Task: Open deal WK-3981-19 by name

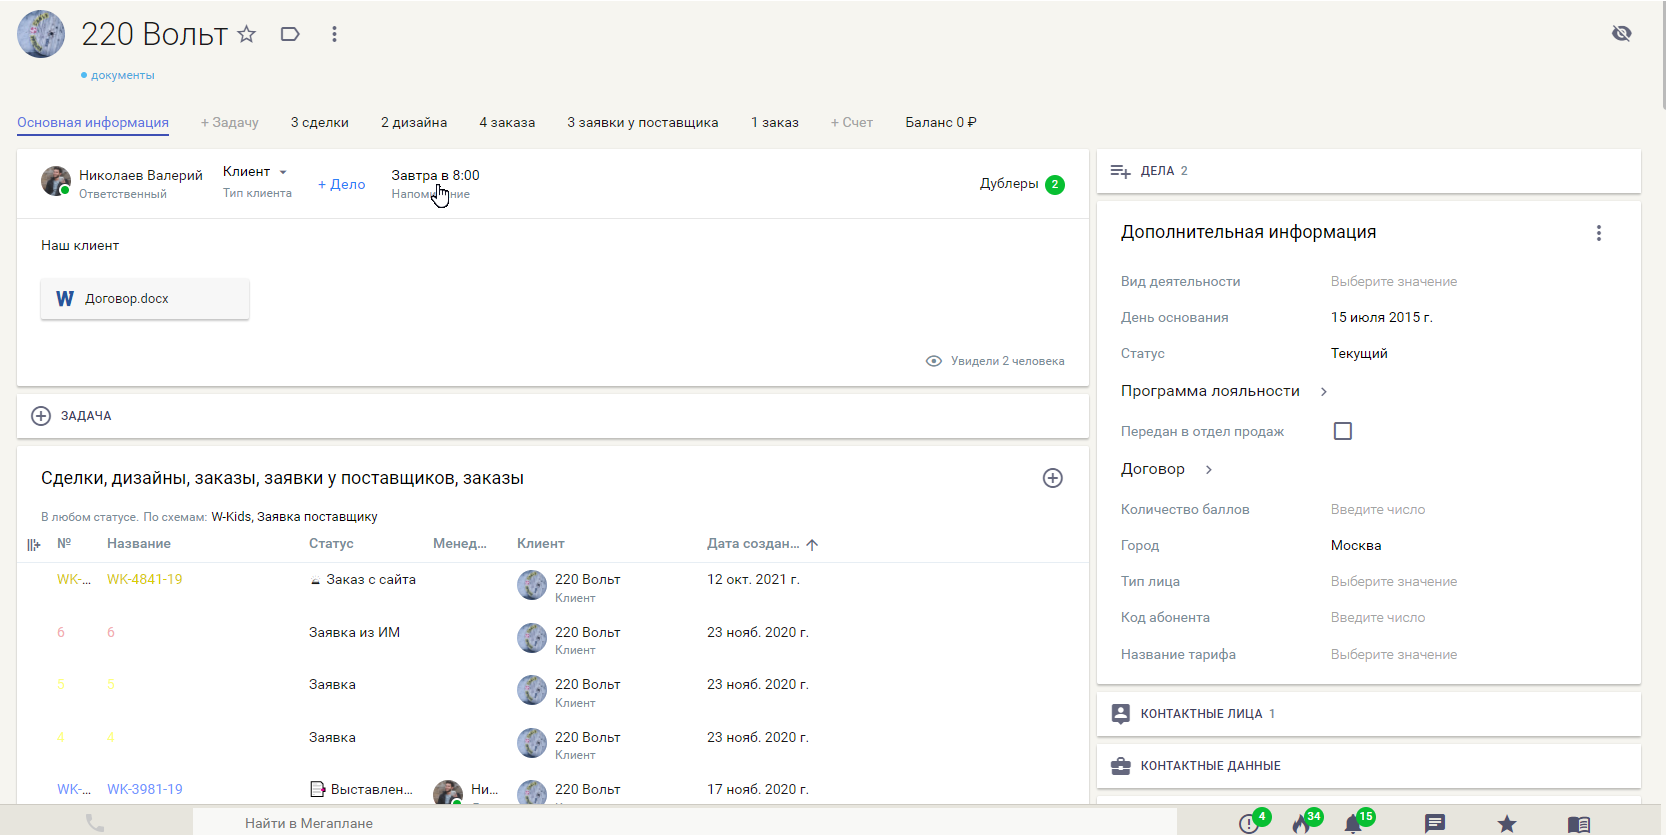Action: (x=145, y=790)
